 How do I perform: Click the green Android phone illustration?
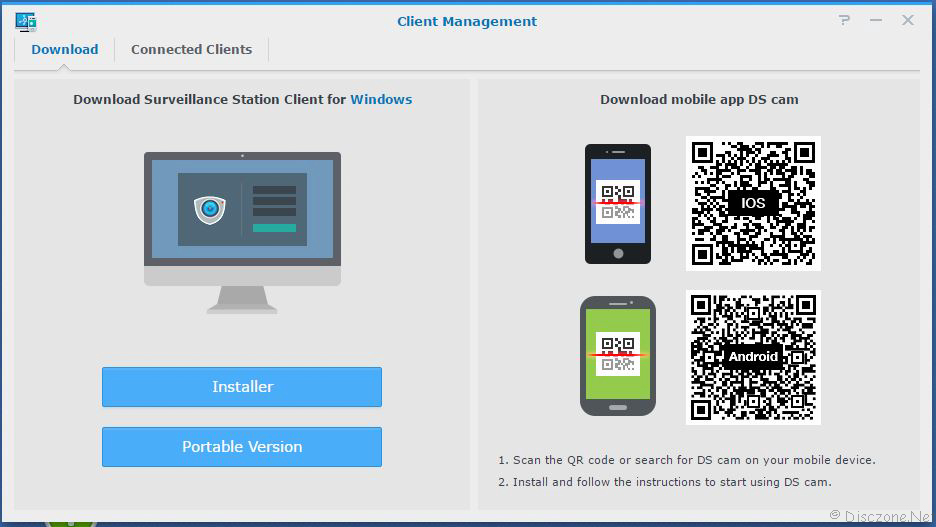click(x=618, y=356)
